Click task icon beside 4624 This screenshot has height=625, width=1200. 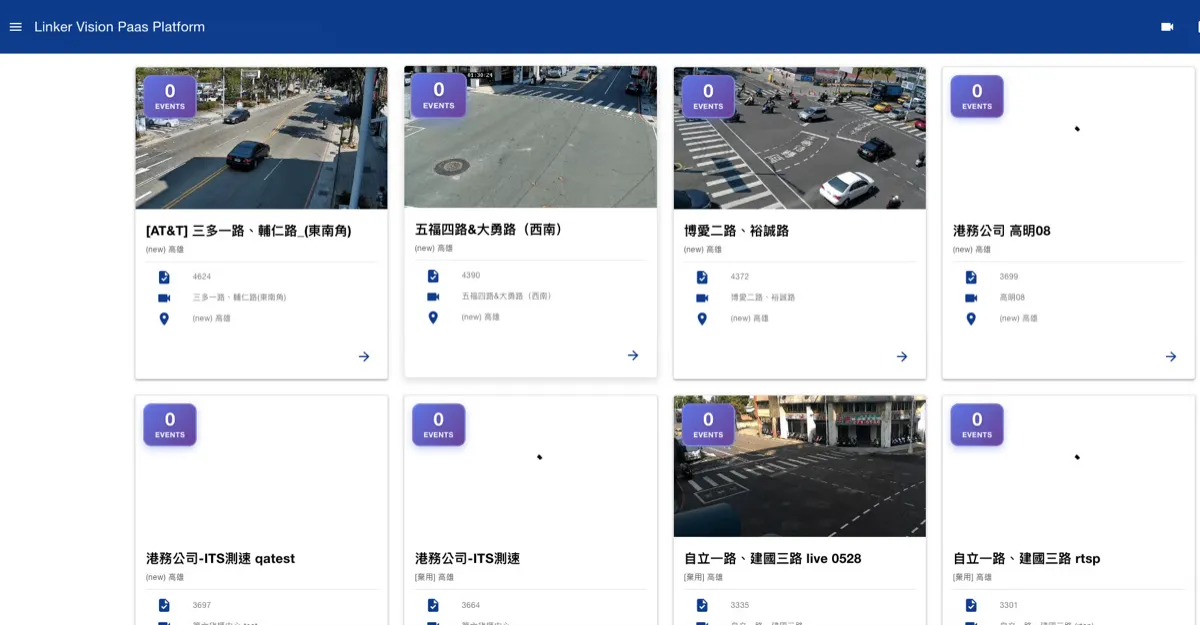point(164,277)
